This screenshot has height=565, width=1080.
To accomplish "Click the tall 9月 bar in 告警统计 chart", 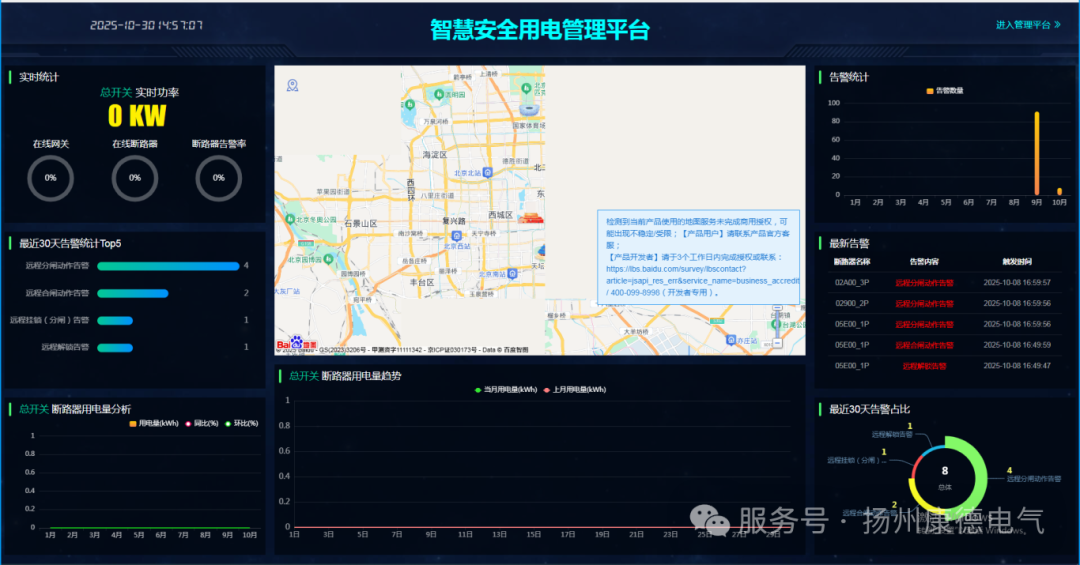I will click(x=1037, y=154).
